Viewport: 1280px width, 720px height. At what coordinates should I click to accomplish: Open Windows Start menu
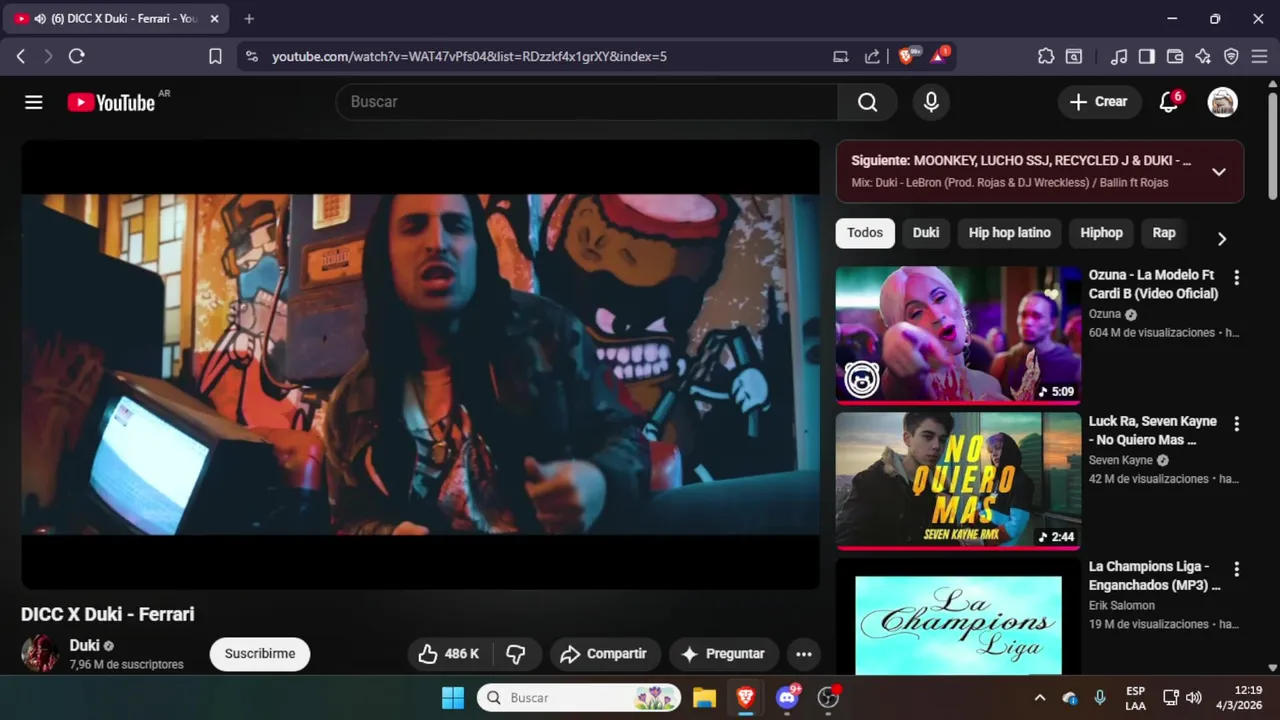453,697
